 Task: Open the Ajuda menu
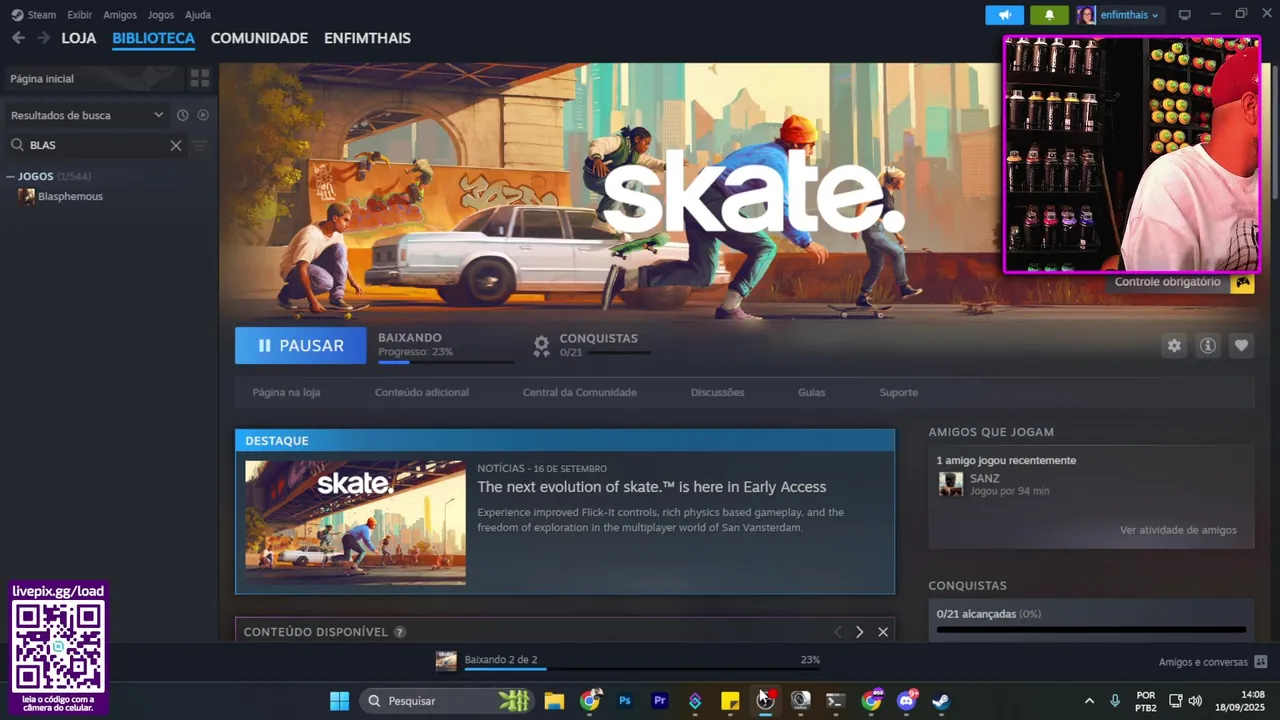pos(198,15)
